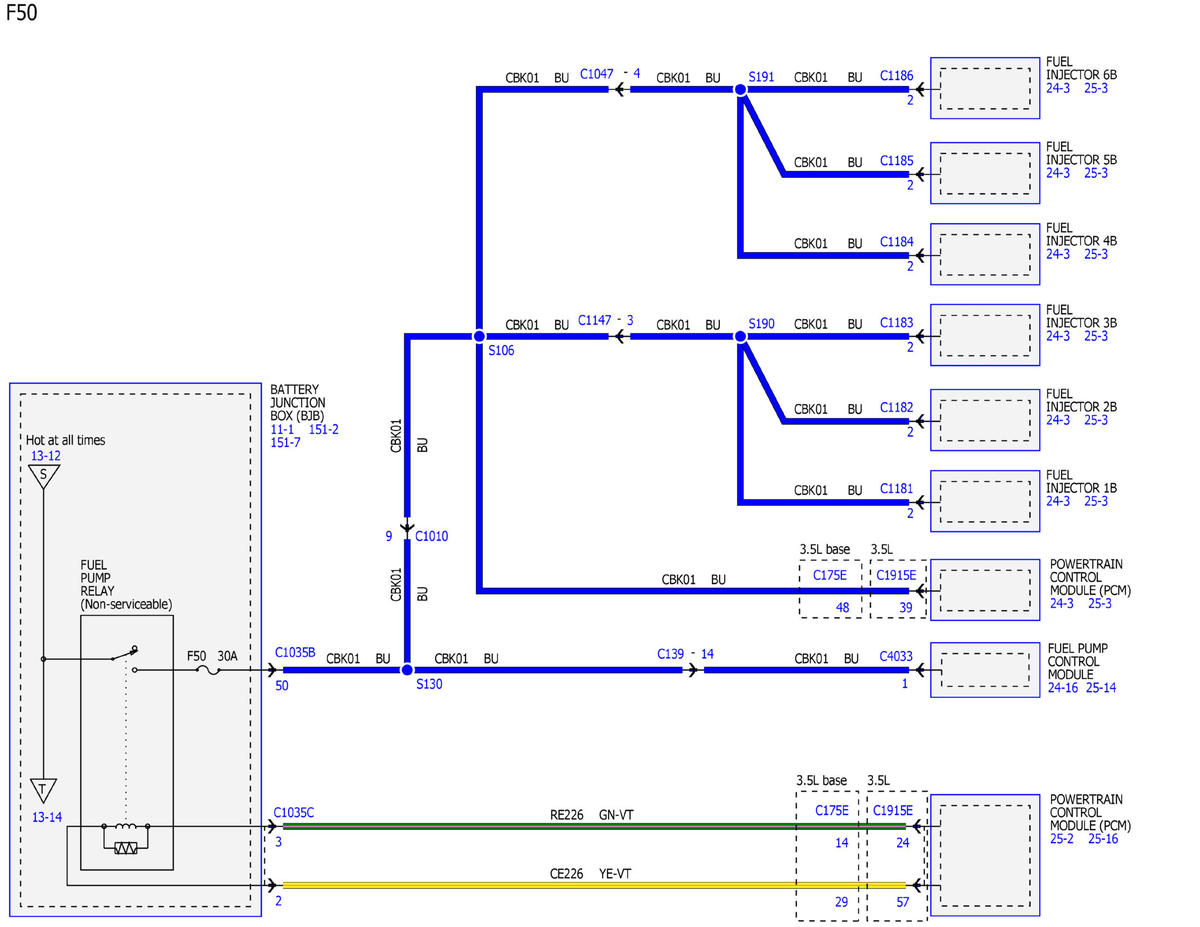Click connector label C1184 for injector 4B
Viewport: 1200px width, 927px height.
tap(897, 242)
